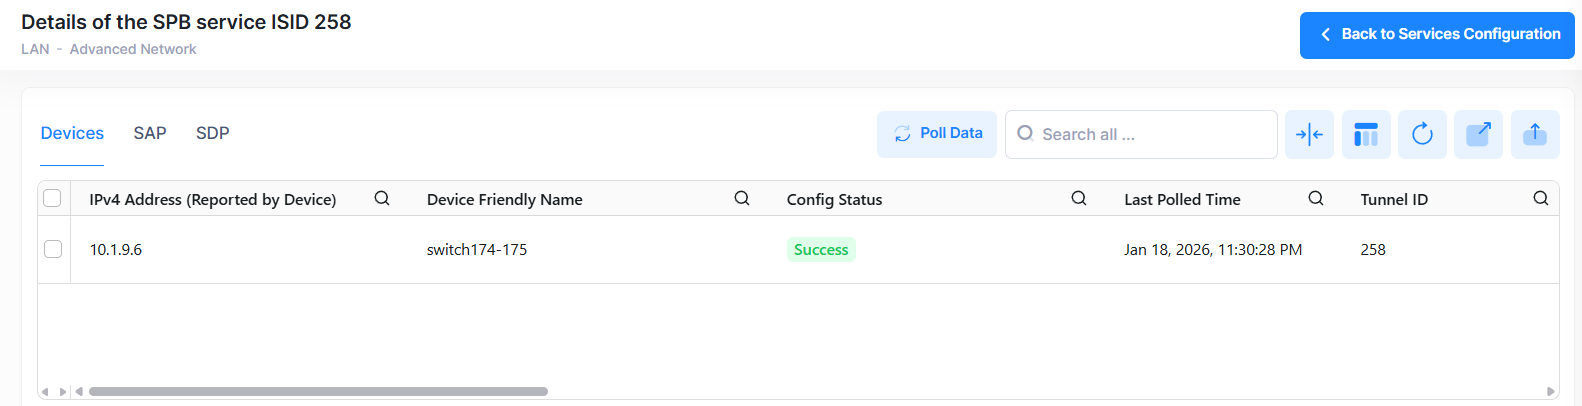The width and height of the screenshot is (1582, 406).
Task: Switch to the SAP tab
Action: 150,133
